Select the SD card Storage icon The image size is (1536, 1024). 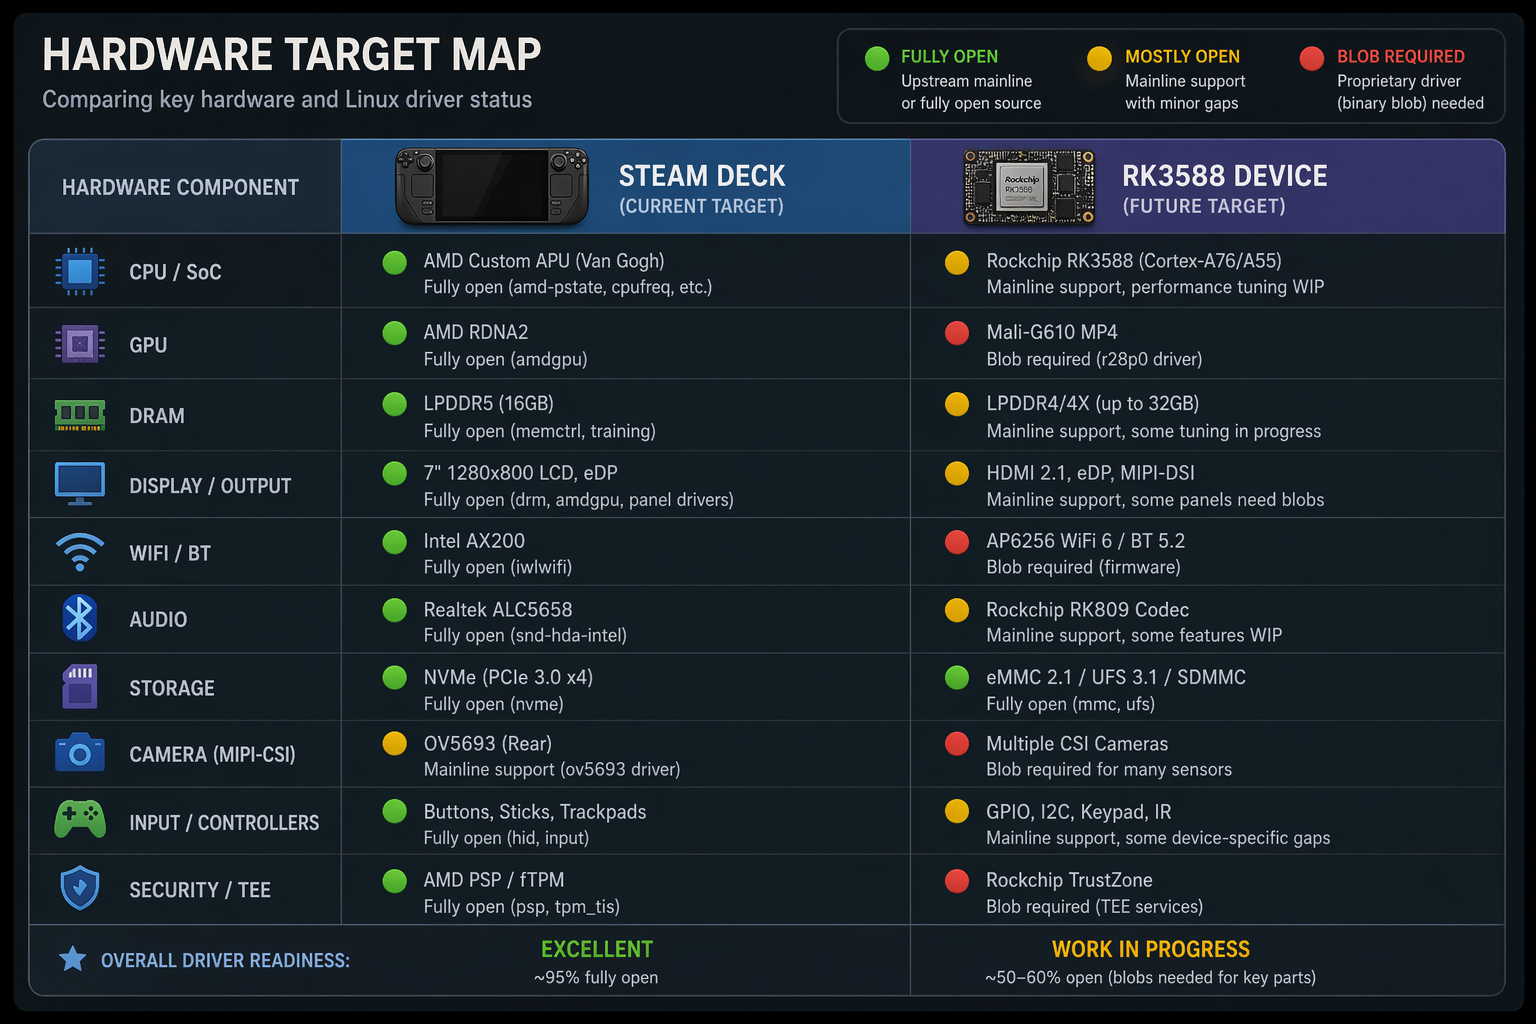(x=79, y=687)
